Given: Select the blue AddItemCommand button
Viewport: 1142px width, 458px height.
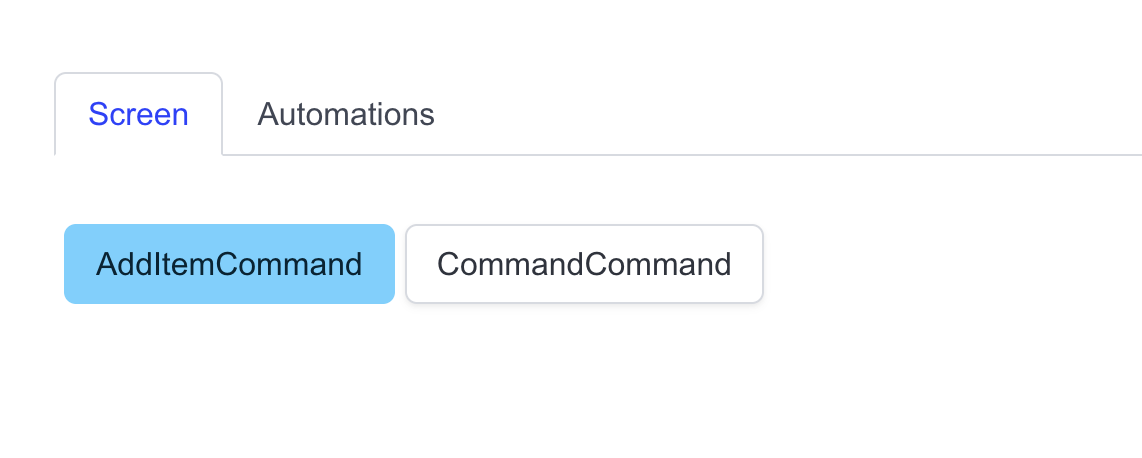Looking at the screenshot, I should (x=229, y=264).
